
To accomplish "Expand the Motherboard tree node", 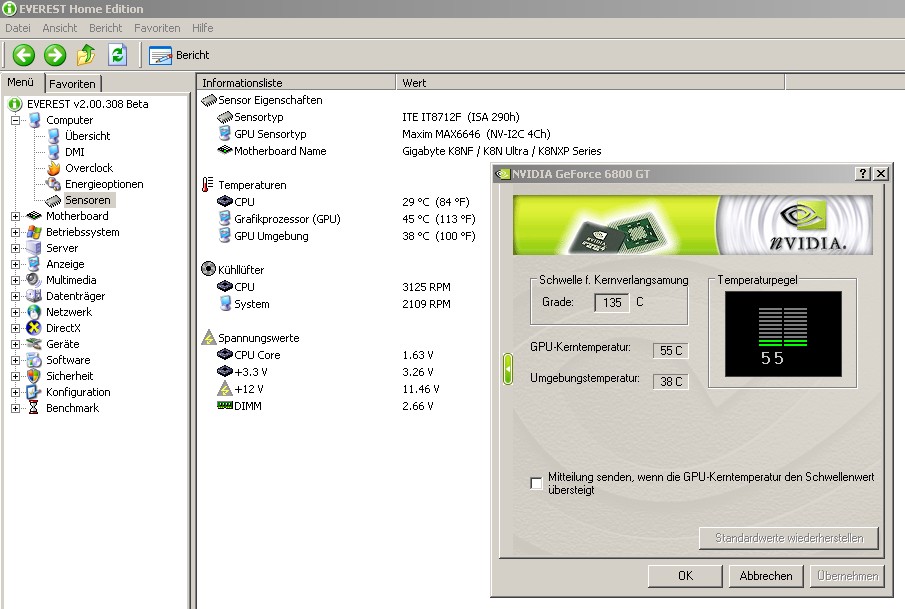I will [x=15, y=216].
